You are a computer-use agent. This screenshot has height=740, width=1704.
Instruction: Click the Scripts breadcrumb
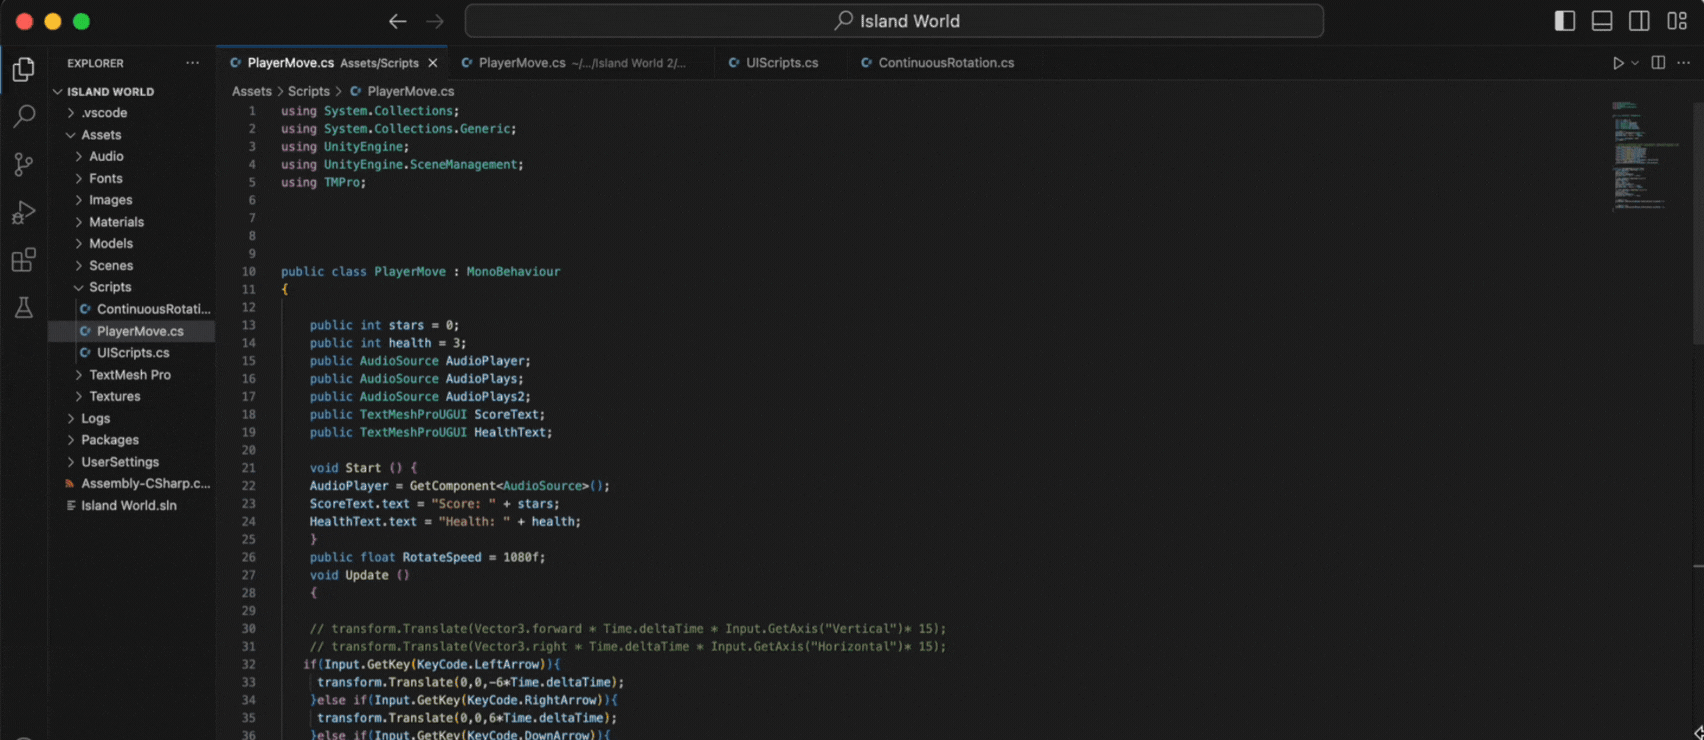(309, 91)
